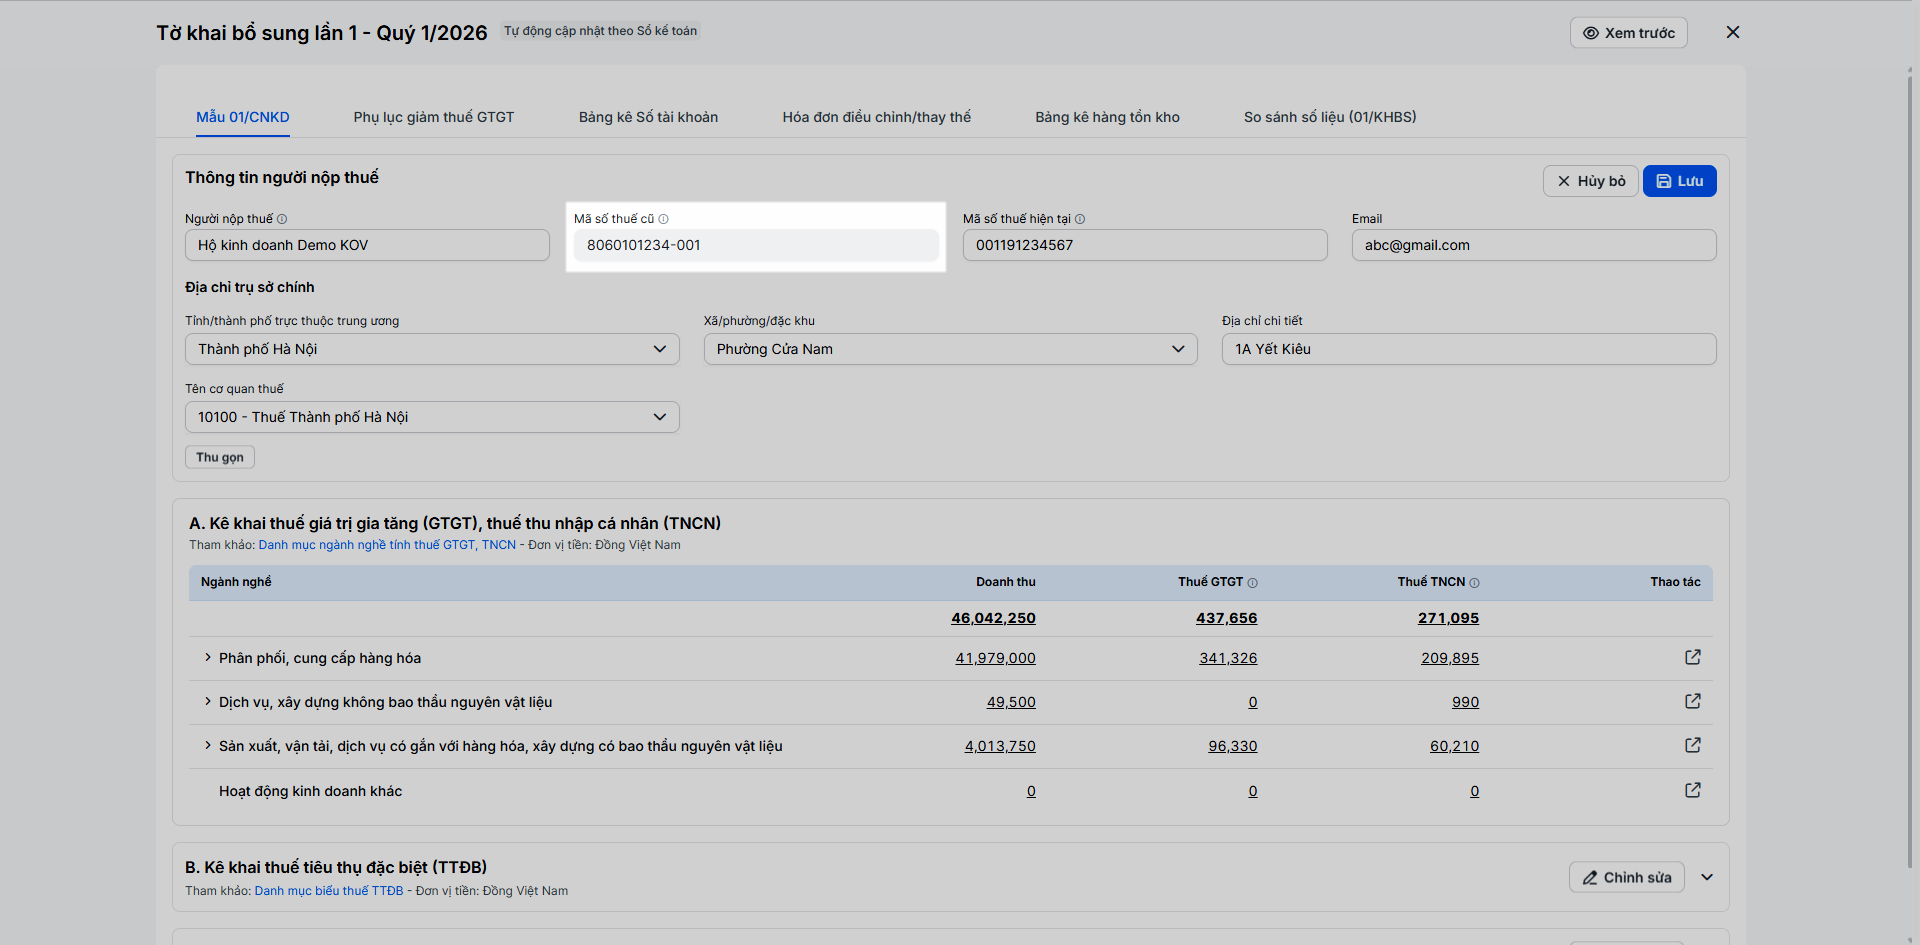Expand section B thuế tiêu thụ đặc biệt chevron
Image resolution: width=1920 pixels, height=945 pixels.
1707,877
